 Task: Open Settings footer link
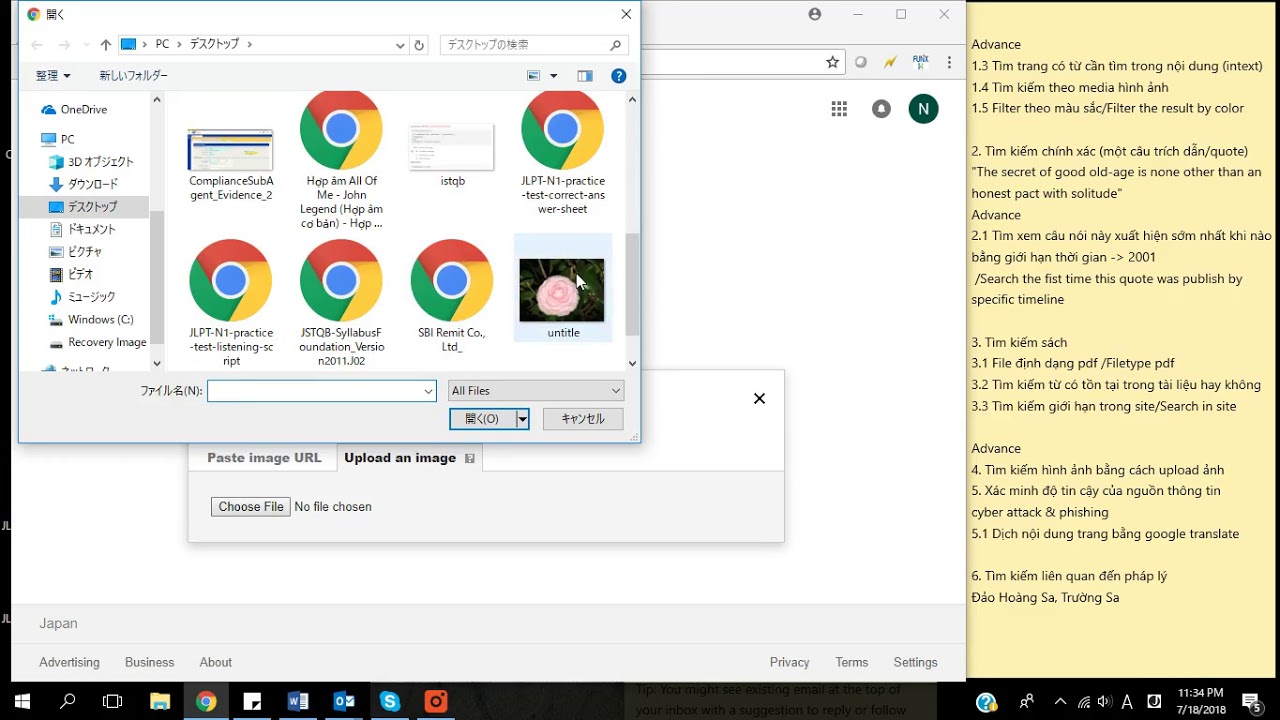(x=915, y=662)
